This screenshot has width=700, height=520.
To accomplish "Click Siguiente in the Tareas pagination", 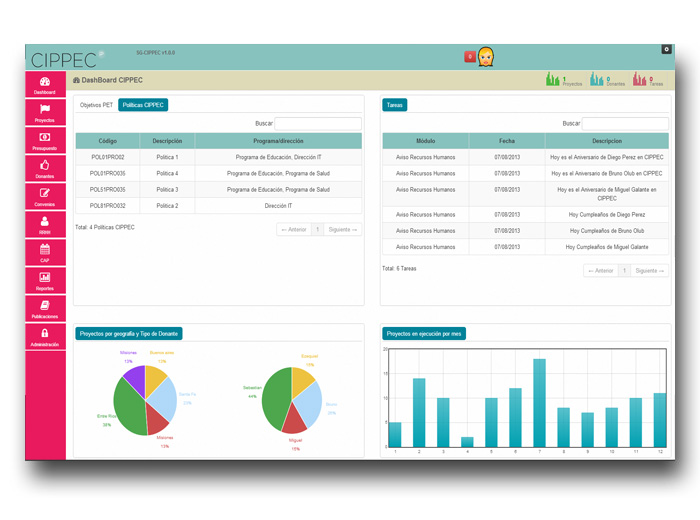I will [x=649, y=270].
